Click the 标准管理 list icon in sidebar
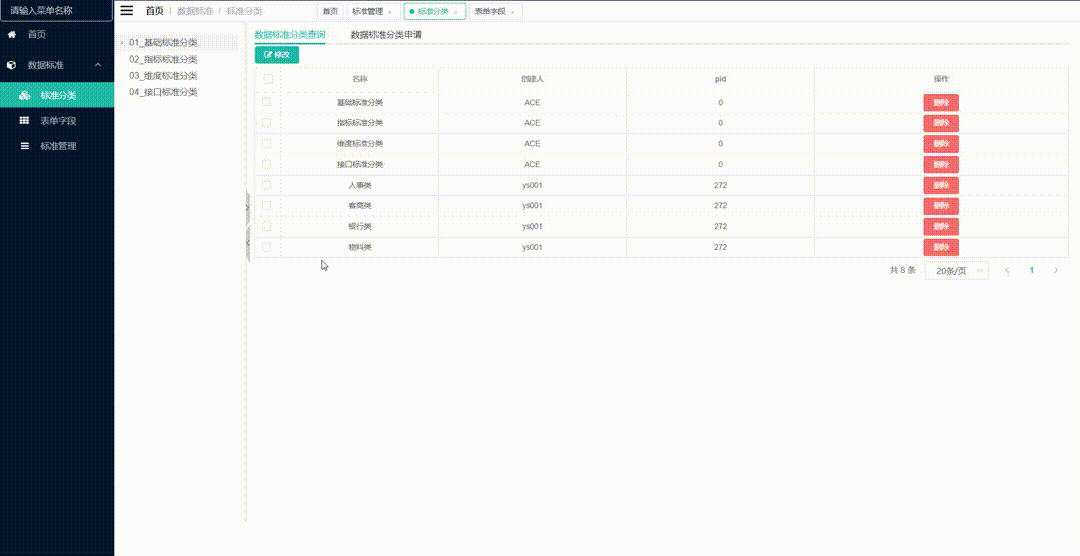Image resolution: width=1080 pixels, height=556 pixels. coord(25,146)
